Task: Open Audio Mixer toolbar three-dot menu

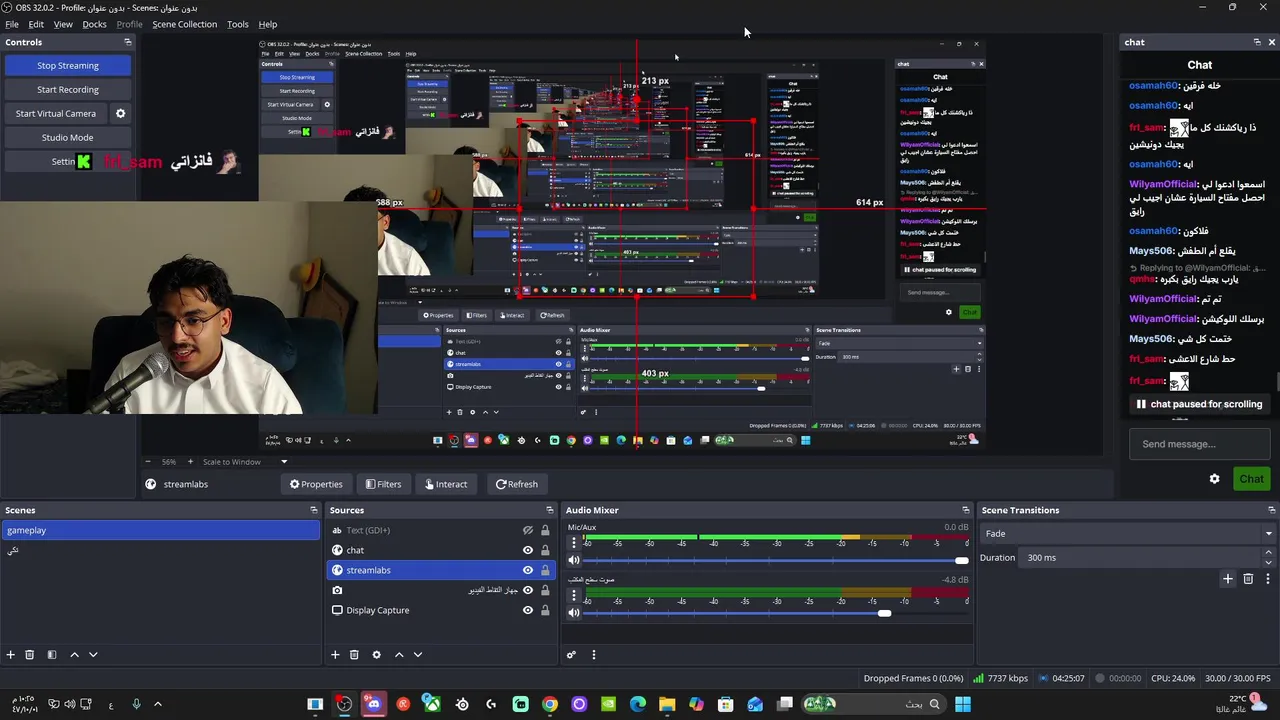Action: (x=593, y=655)
